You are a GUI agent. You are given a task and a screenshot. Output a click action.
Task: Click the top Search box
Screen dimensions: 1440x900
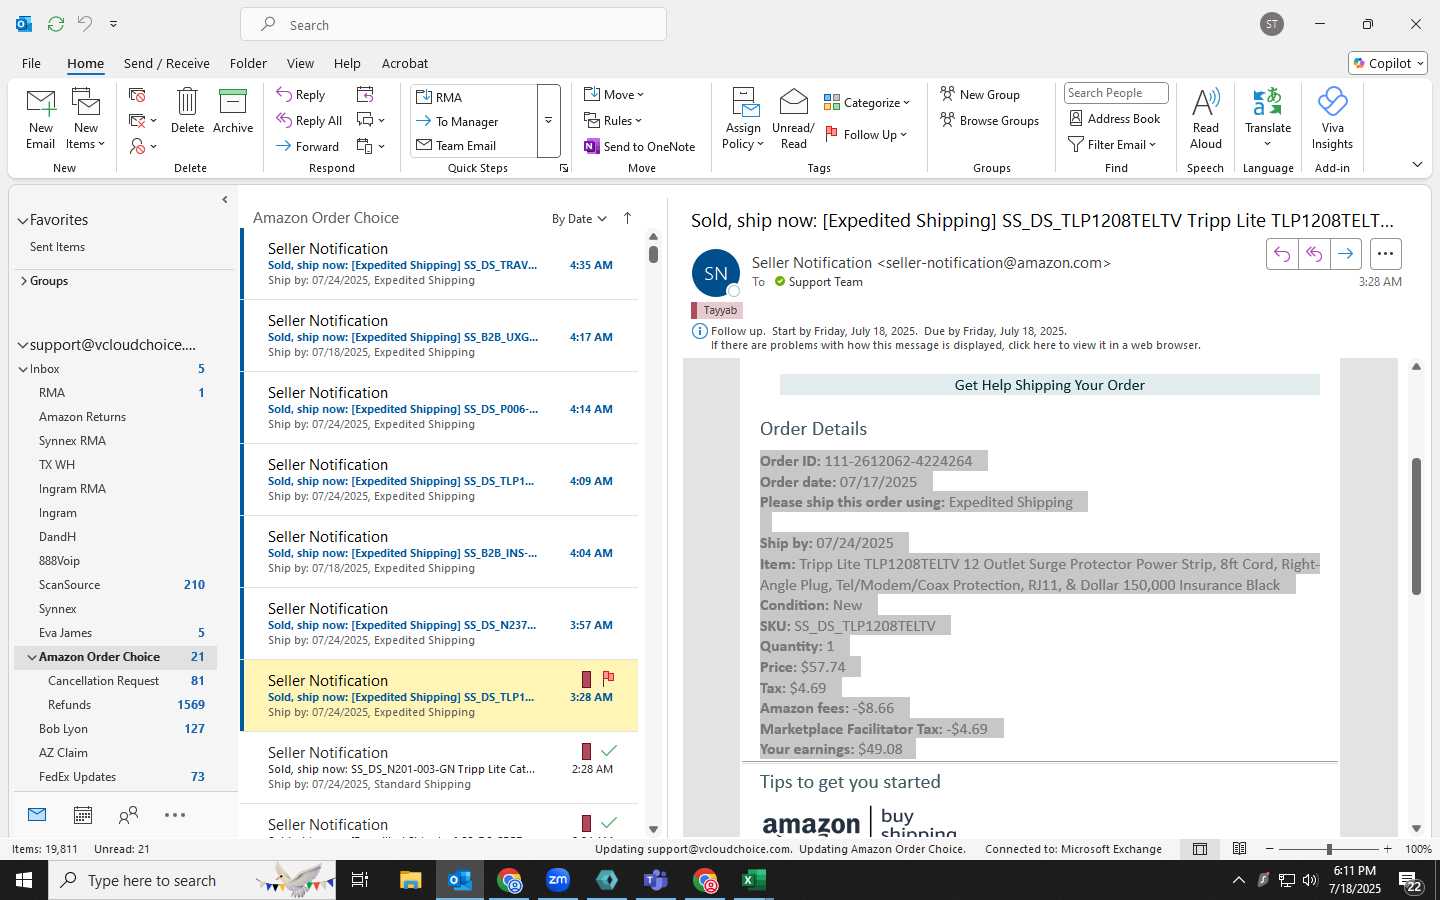(453, 25)
